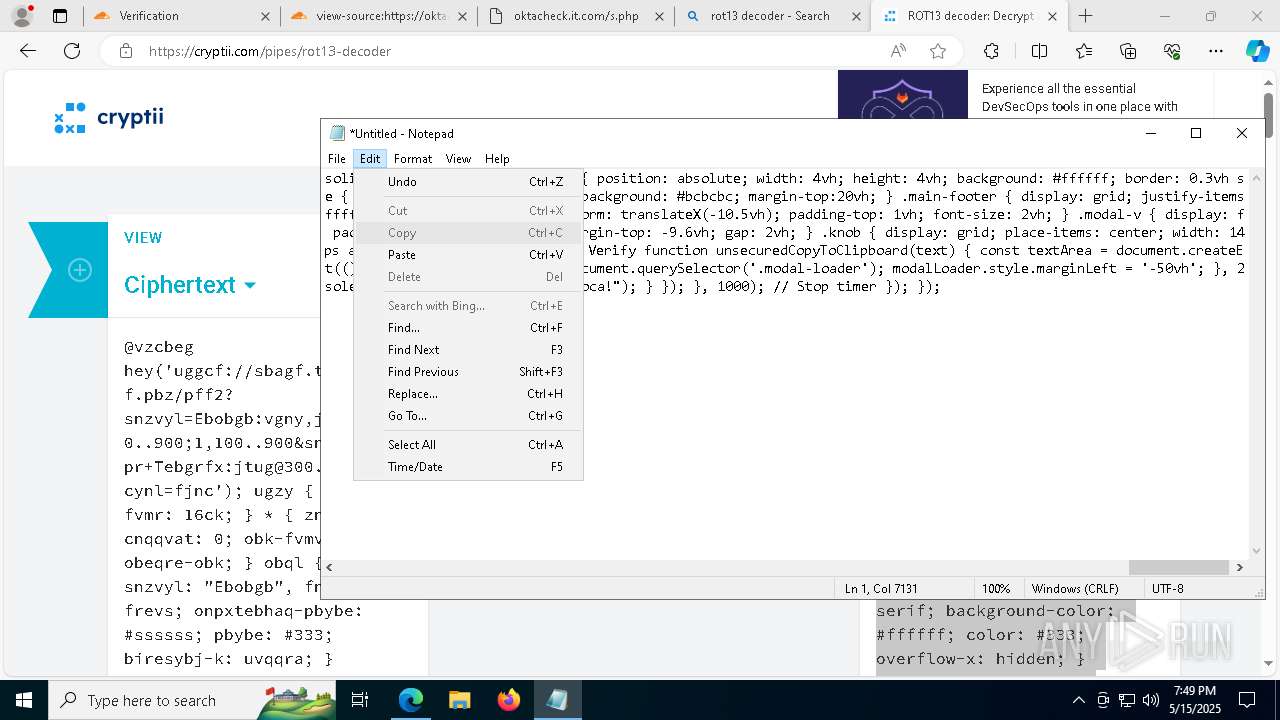Image resolution: width=1280 pixels, height=720 pixels.
Task: Click the Notepad vertical scroll down arrow
Action: click(1257, 550)
